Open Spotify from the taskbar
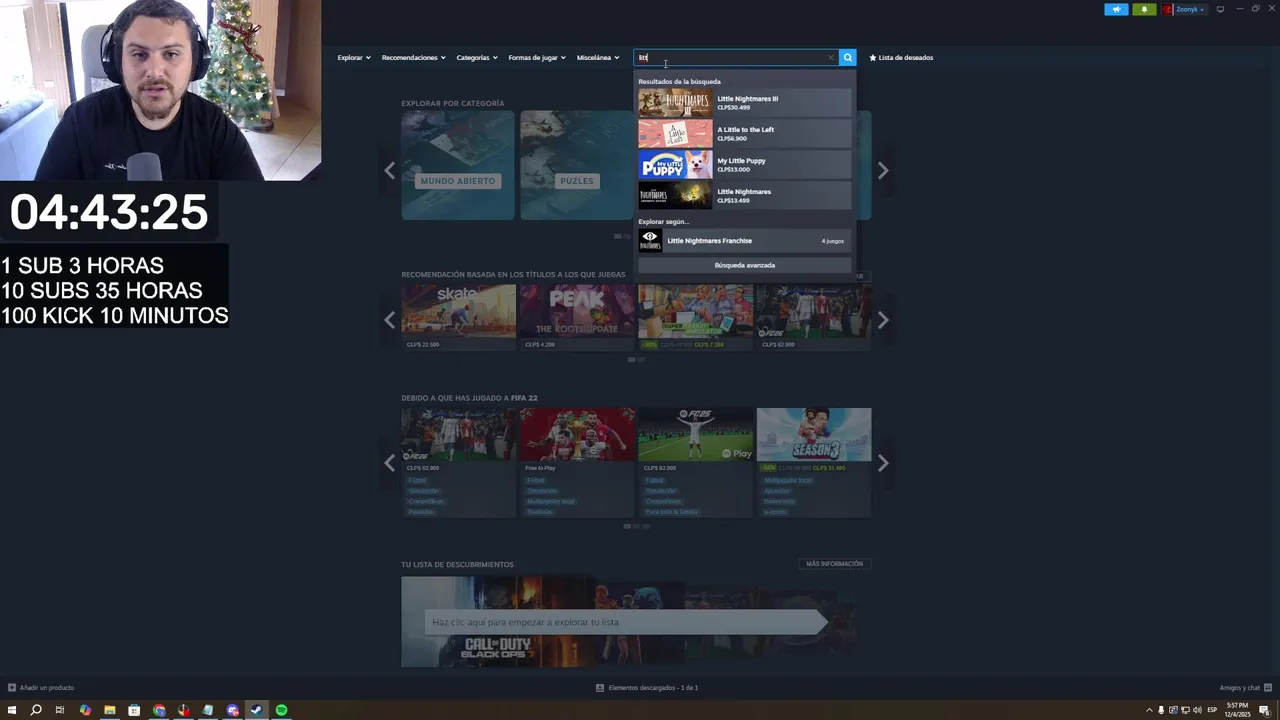 [282, 710]
